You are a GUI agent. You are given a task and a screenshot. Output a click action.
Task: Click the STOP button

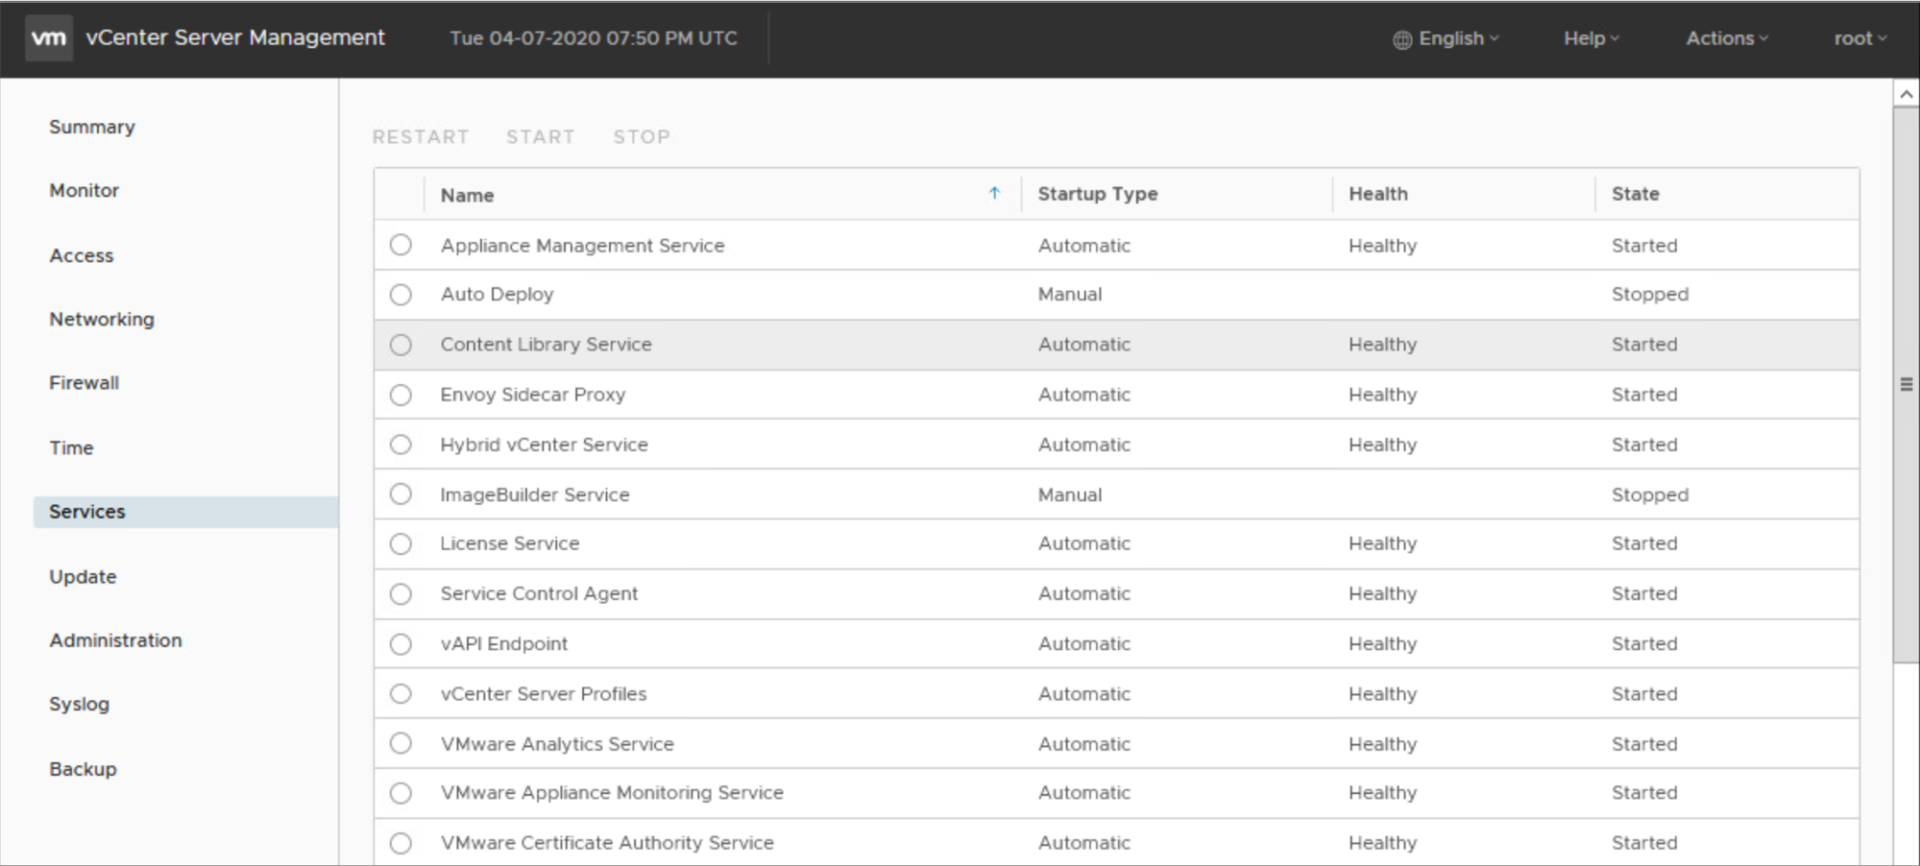[x=641, y=137]
